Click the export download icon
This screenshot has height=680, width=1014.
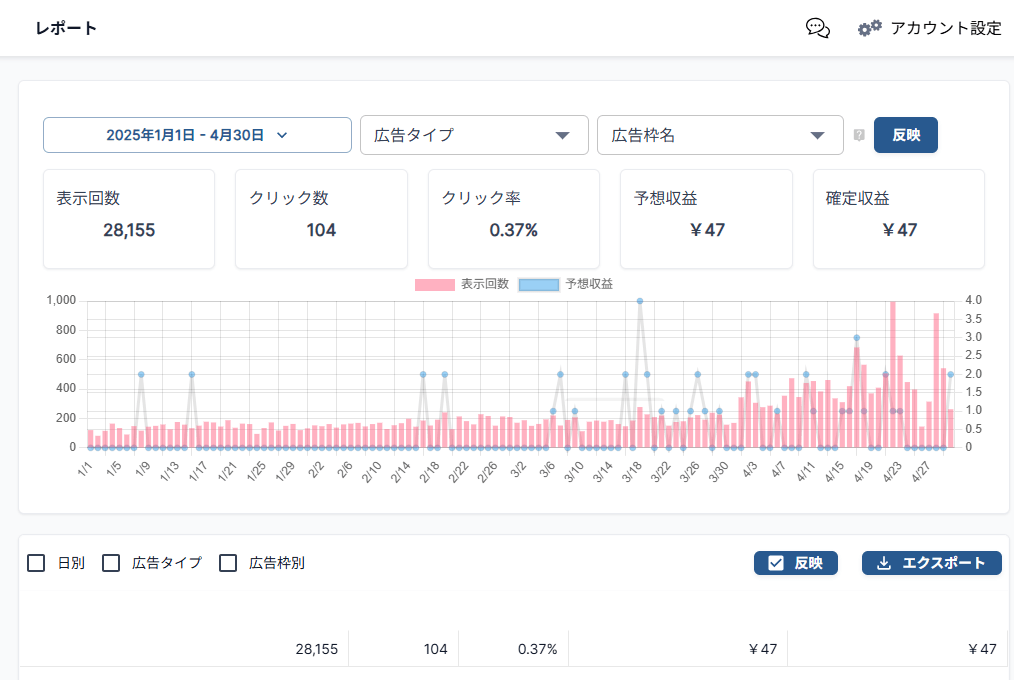pyautogui.click(x=883, y=563)
